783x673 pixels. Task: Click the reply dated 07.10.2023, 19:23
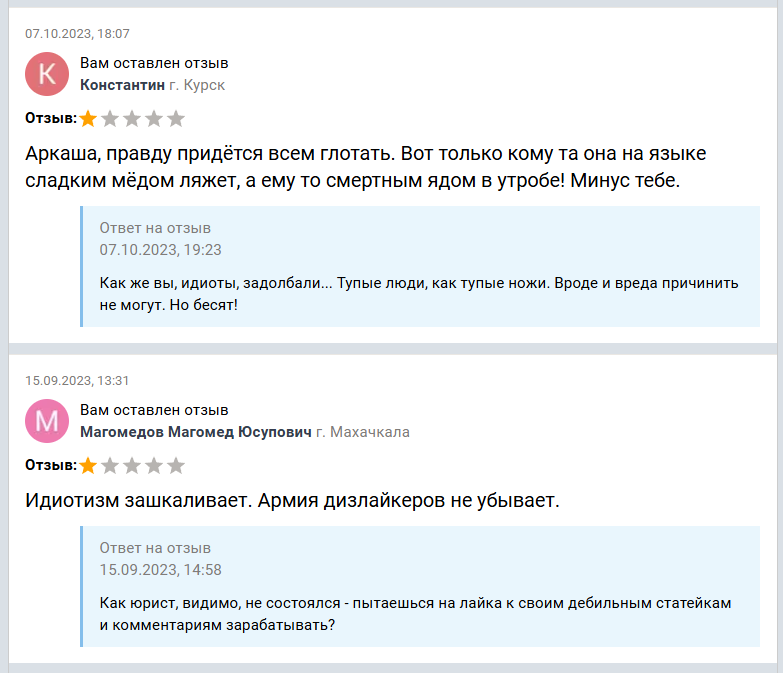421,267
